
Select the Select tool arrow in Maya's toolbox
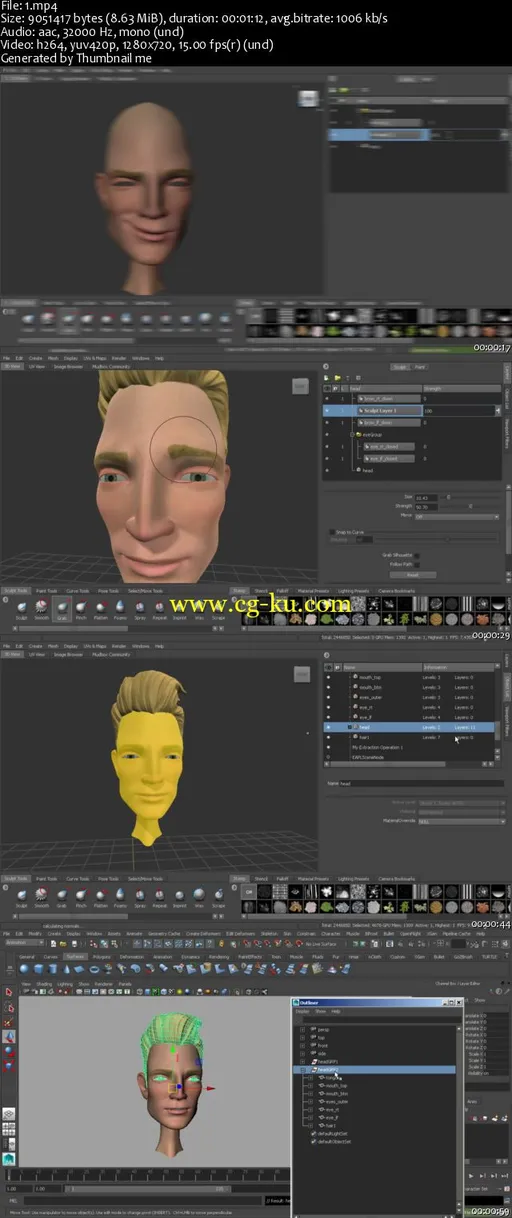(x=8, y=993)
